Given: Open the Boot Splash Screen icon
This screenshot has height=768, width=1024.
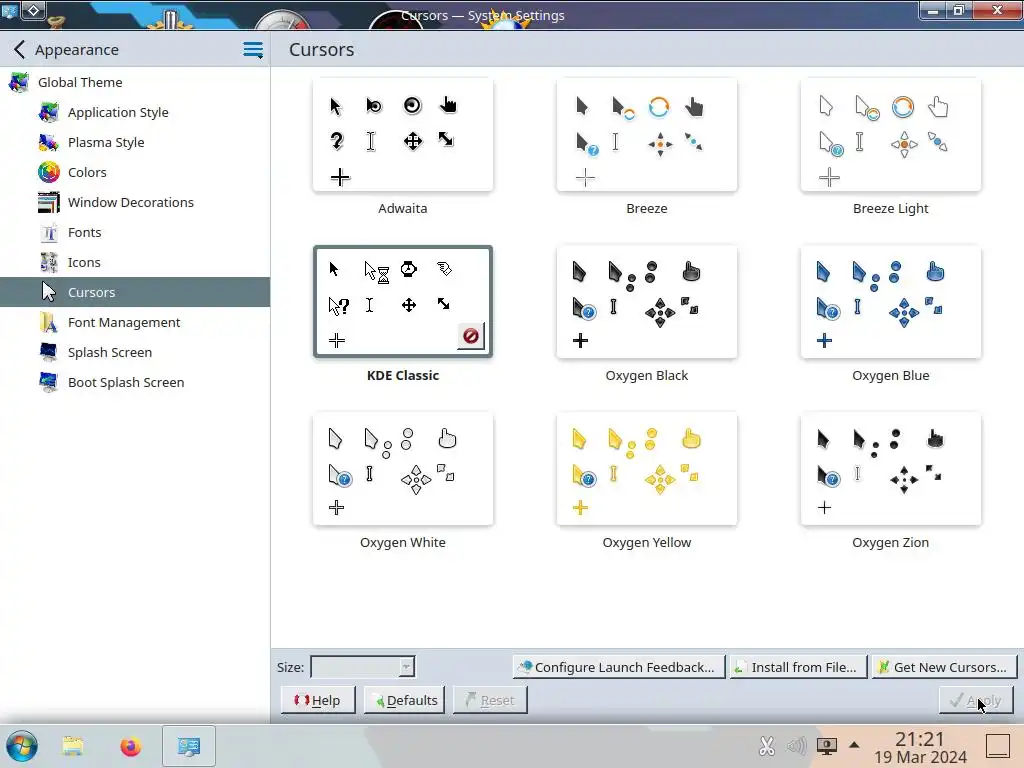Looking at the screenshot, I should pyautogui.click(x=49, y=383).
